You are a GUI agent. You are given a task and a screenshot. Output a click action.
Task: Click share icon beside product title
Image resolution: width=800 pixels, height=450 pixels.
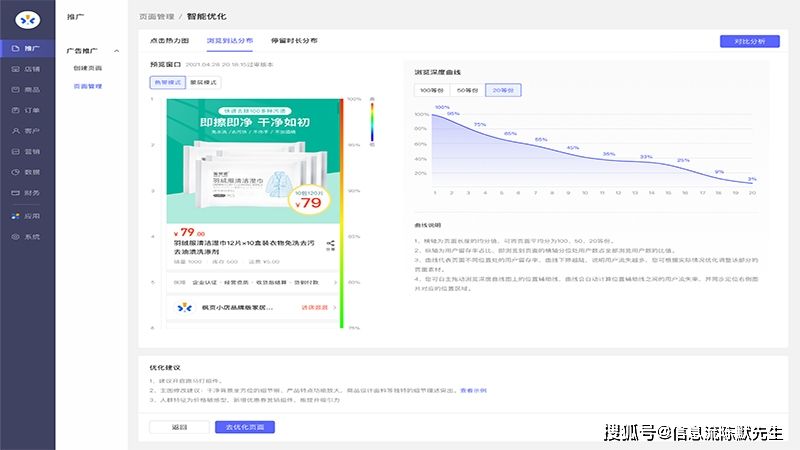pos(331,244)
